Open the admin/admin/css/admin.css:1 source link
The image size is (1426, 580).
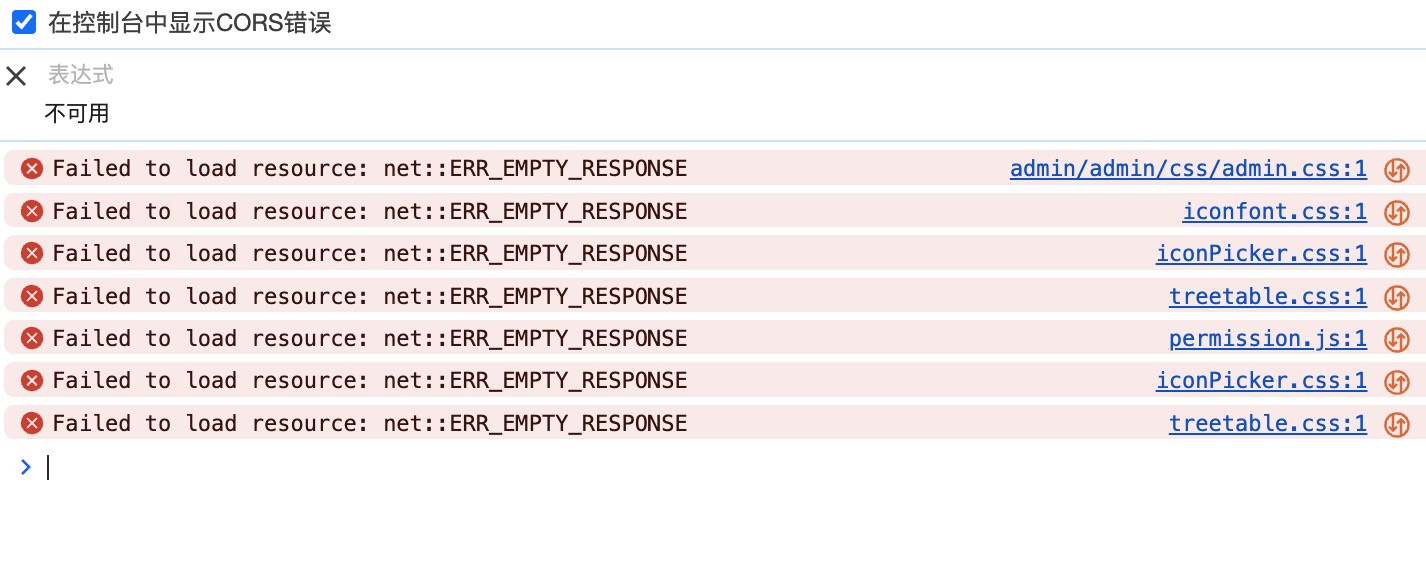(x=1188, y=169)
